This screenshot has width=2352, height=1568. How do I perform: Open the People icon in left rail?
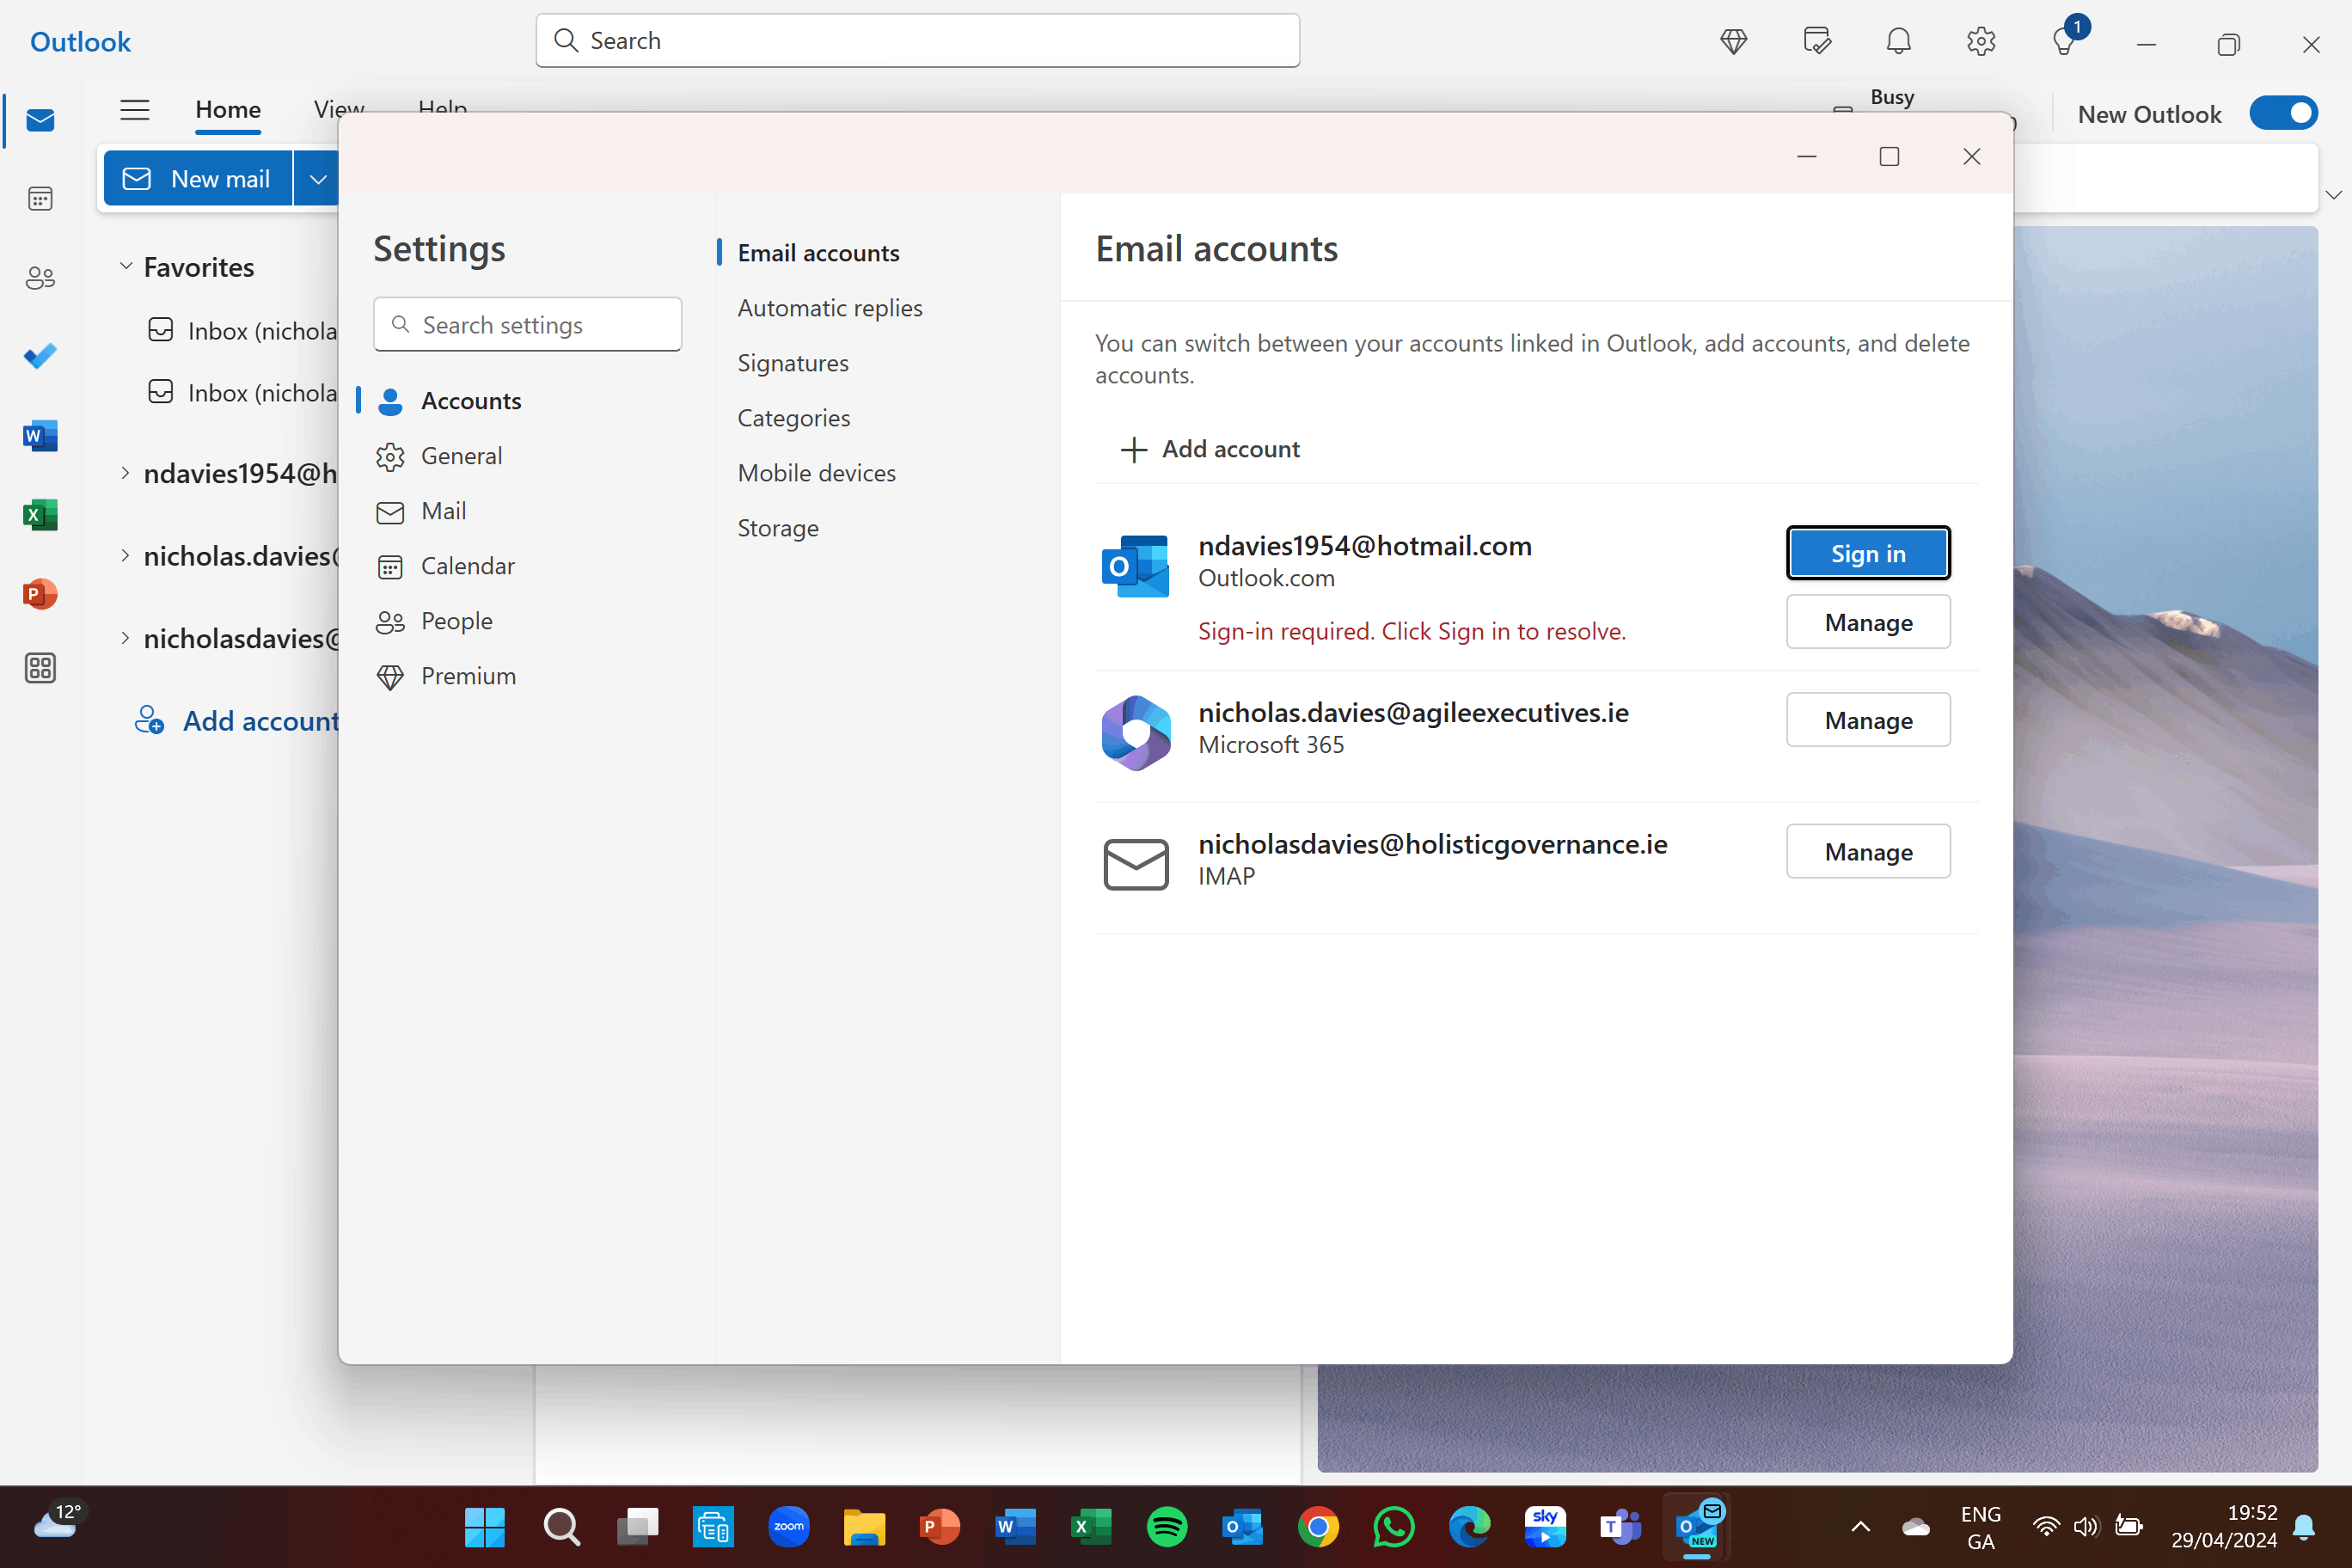(40, 277)
